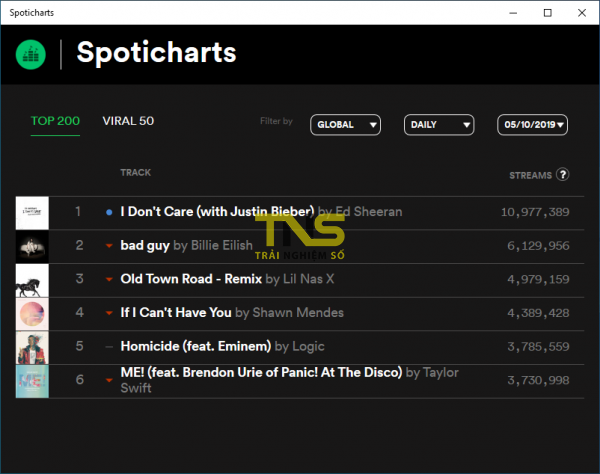Click the red trend arrow for Old Town Road
This screenshot has width=600, height=474.
pos(108,279)
